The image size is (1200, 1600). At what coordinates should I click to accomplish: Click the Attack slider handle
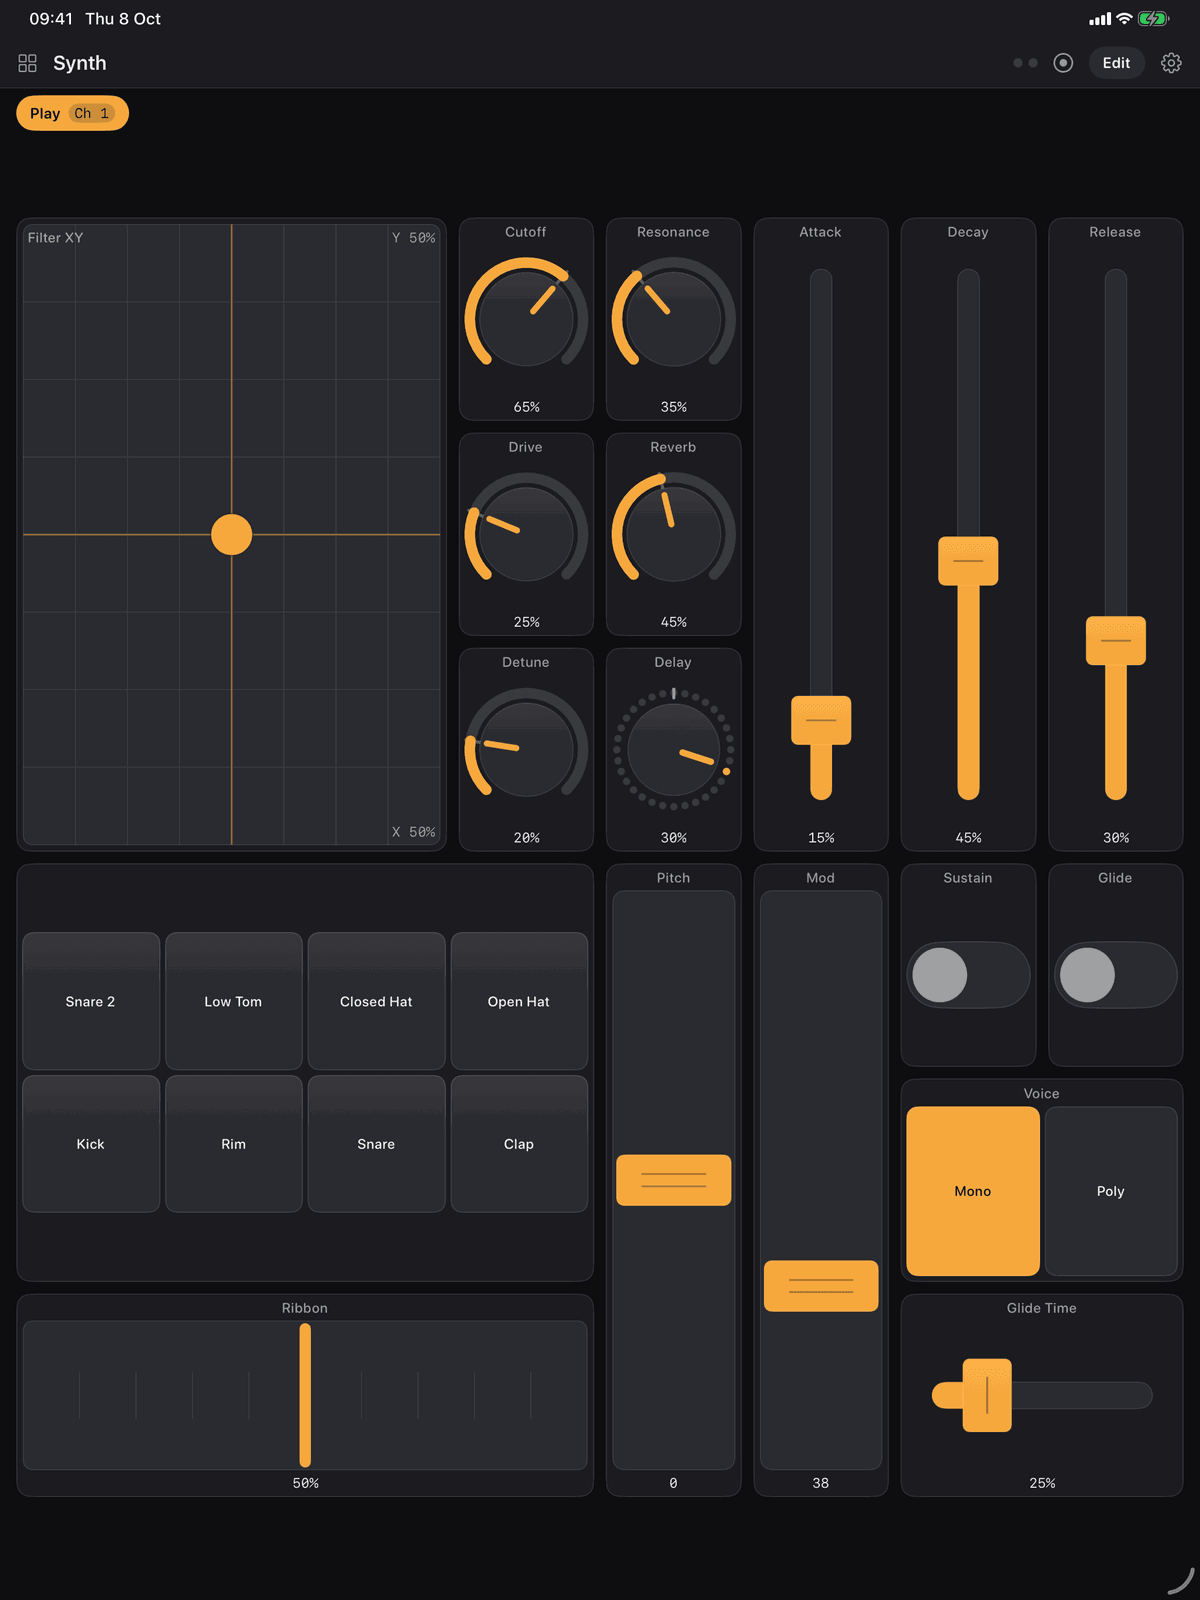tap(821, 720)
